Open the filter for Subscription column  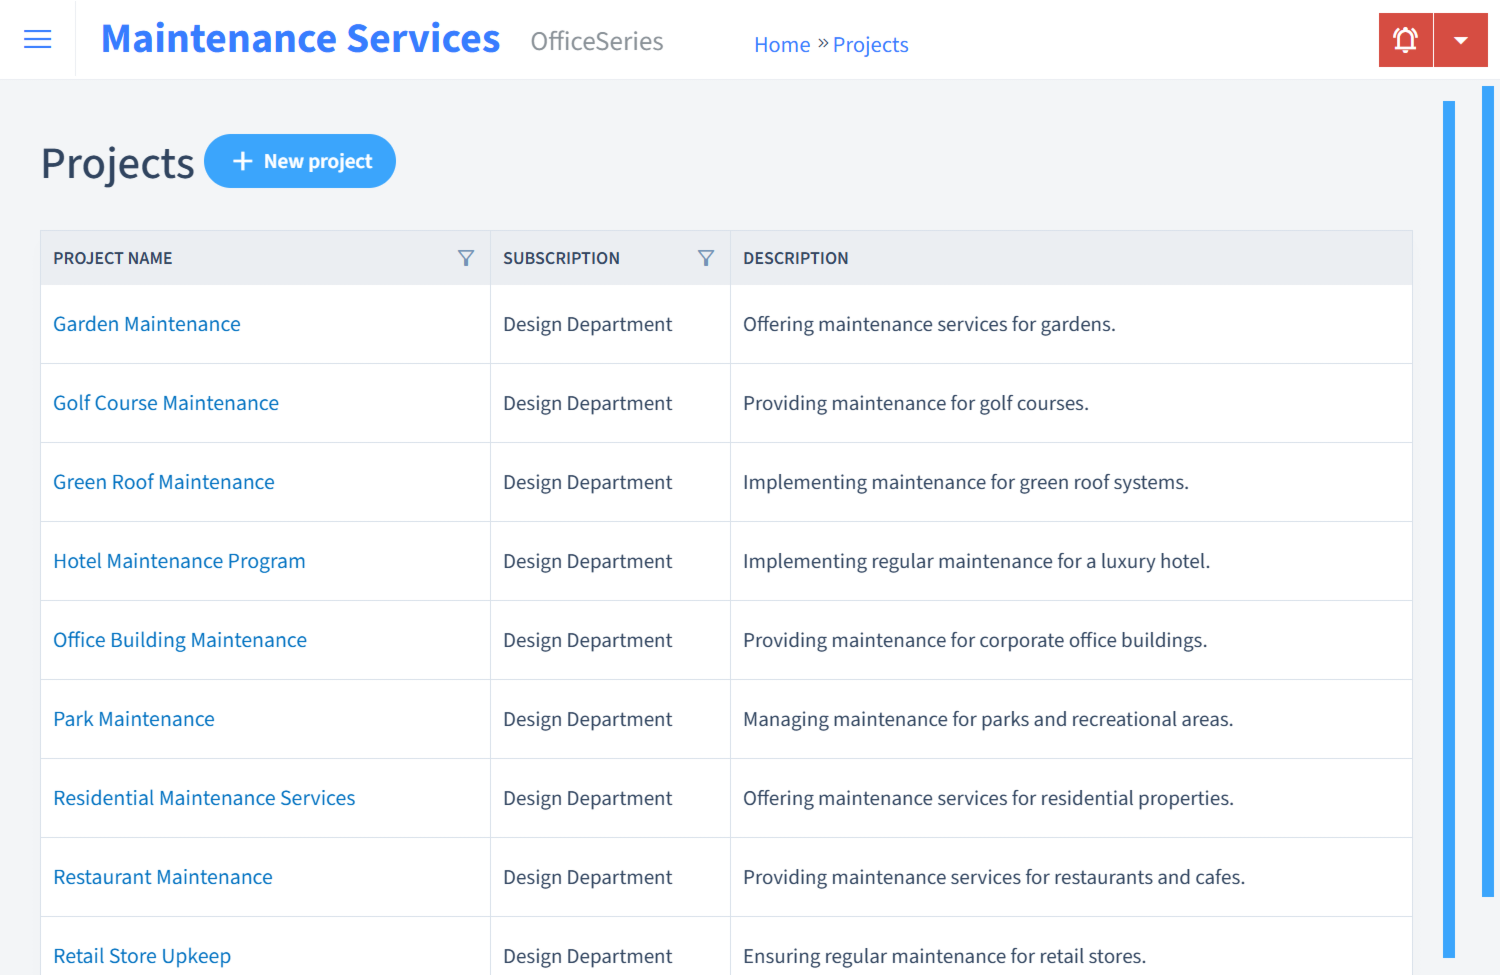click(706, 257)
